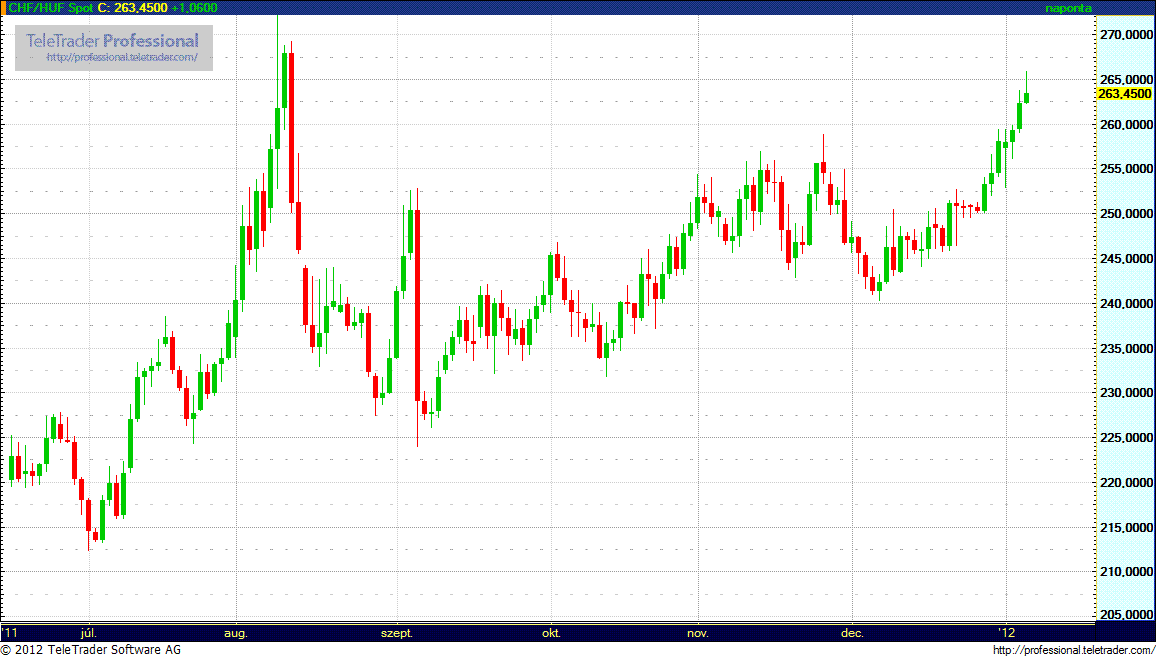Click the aug. month label on time axis
Viewport: 1156px width, 659px height.
[237, 633]
